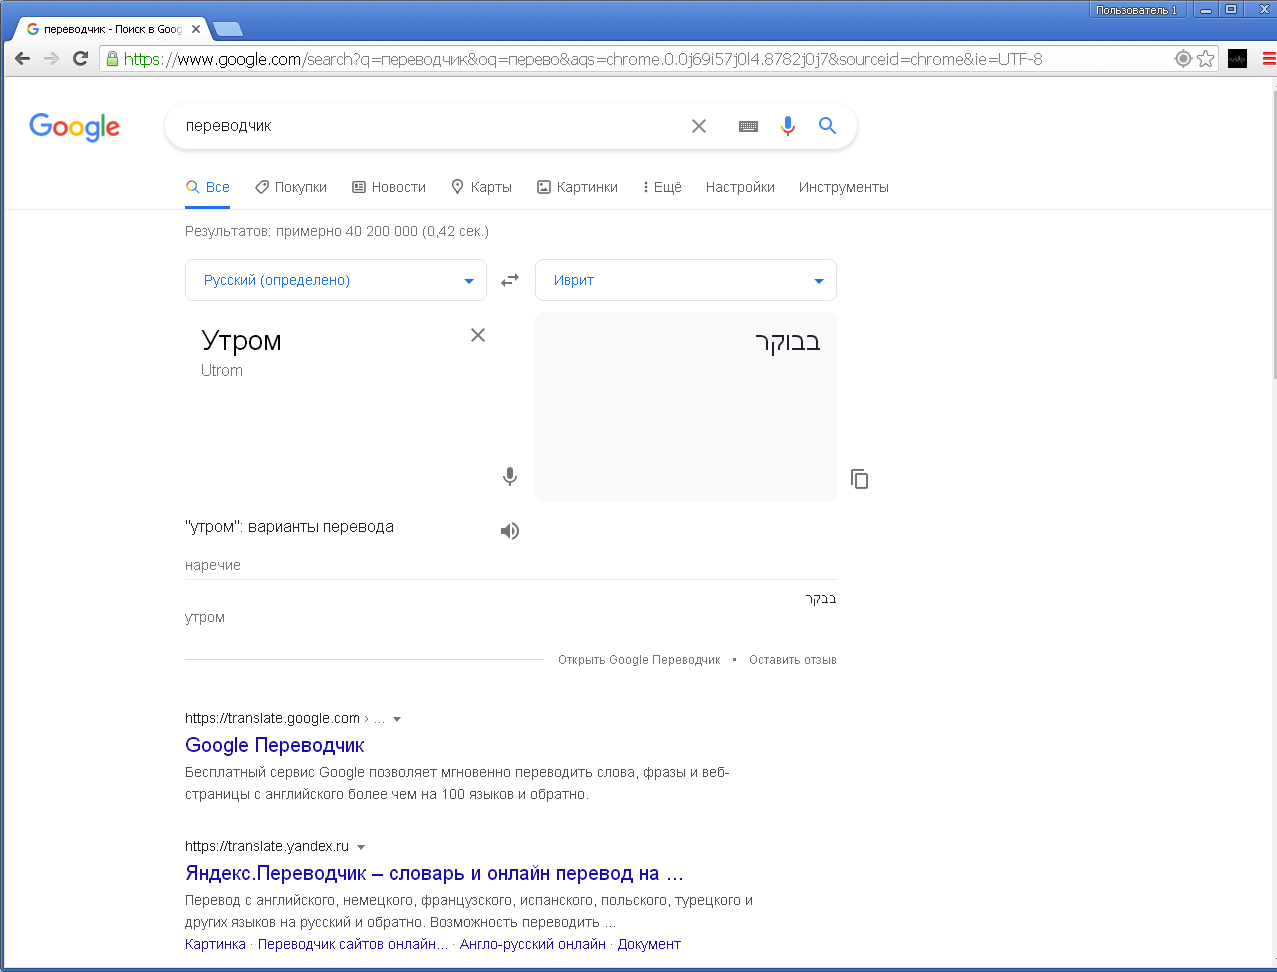This screenshot has height=972, width=1277.
Task: Listen to the pronunciation with the speaker icon
Action: click(510, 531)
